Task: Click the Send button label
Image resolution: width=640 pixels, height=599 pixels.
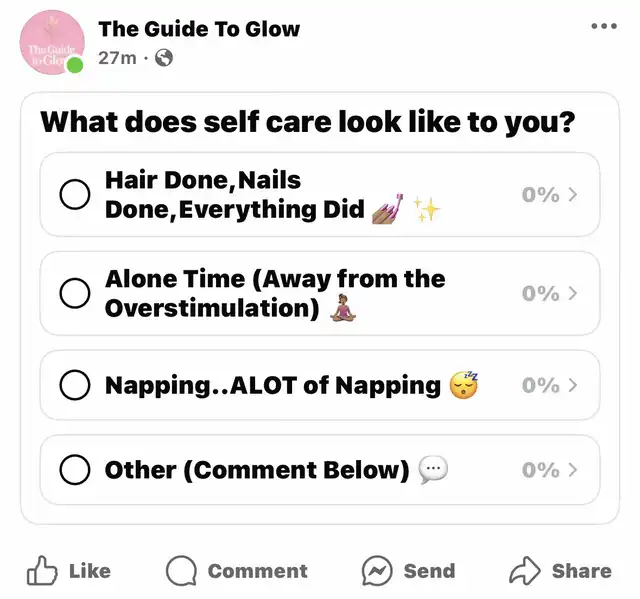Action: 429,571
